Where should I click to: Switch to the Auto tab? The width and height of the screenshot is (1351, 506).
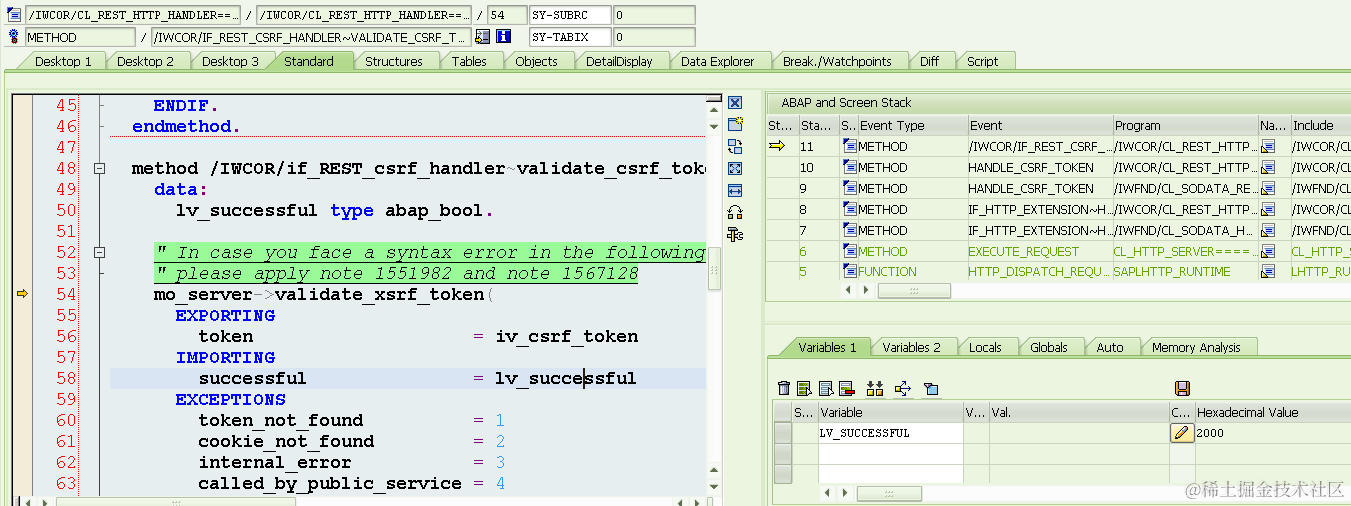(1110, 347)
